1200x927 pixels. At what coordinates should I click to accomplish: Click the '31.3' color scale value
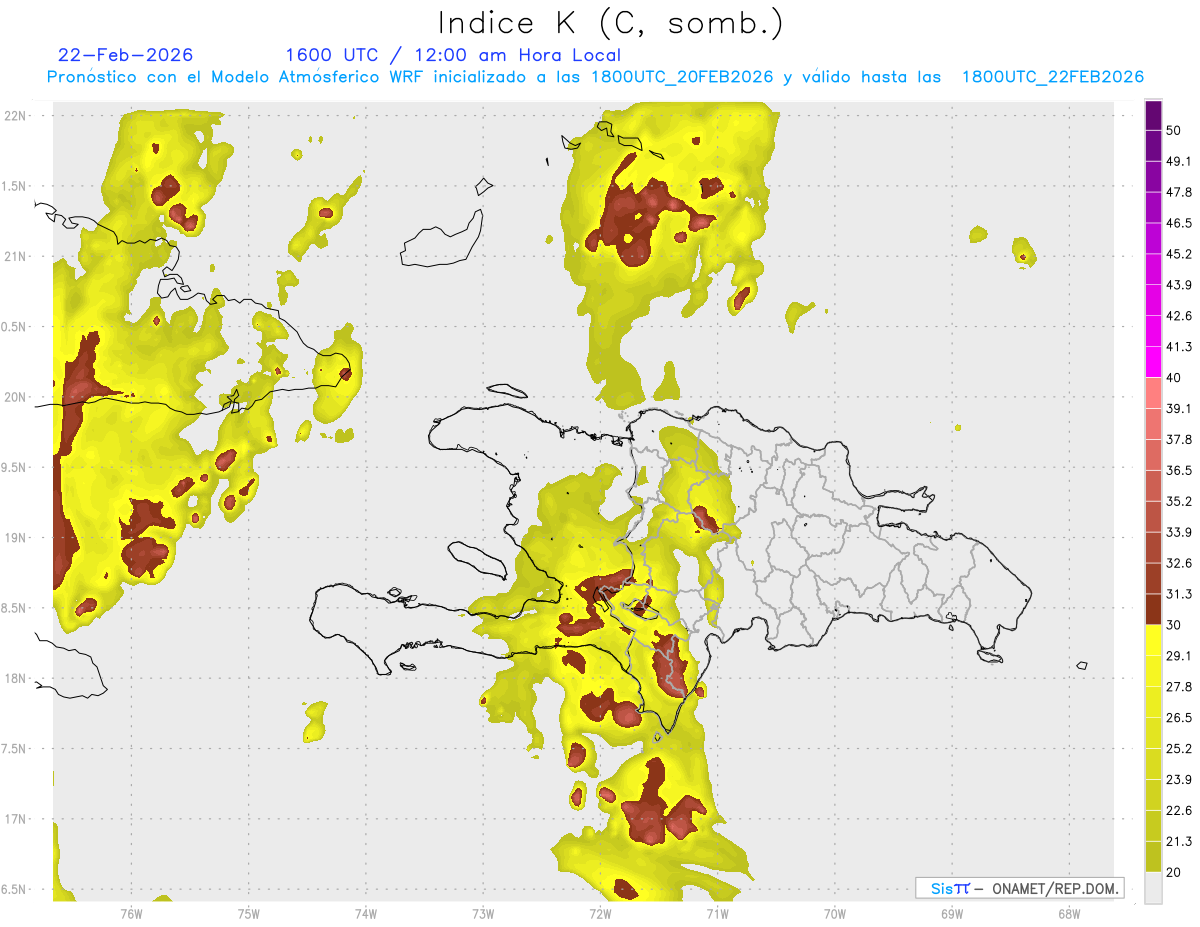click(1179, 594)
